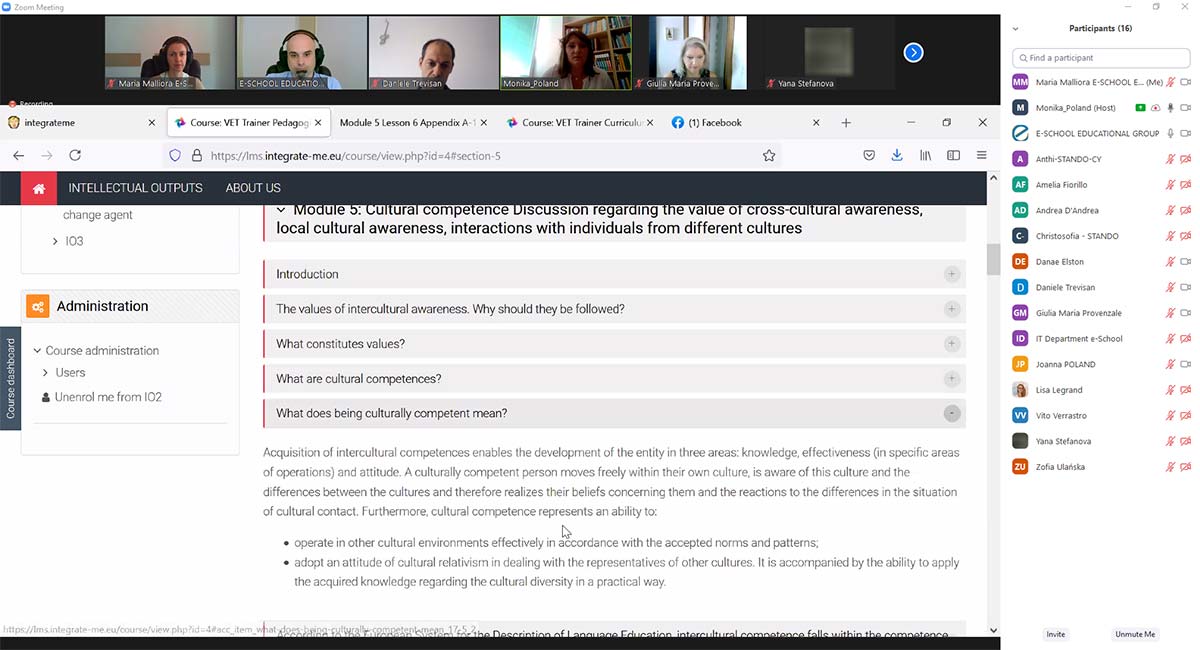Collapse the Course administration tree

pyautogui.click(x=37, y=351)
